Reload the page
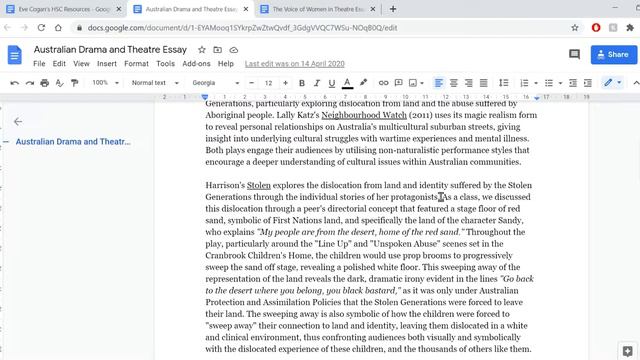 [x=41, y=28]
